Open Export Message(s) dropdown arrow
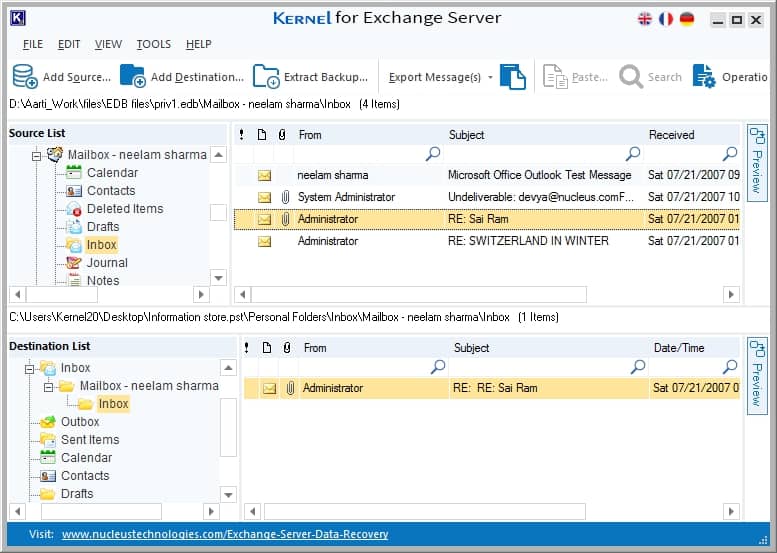The width and height of the screenshot is (777, 553). 490,77
